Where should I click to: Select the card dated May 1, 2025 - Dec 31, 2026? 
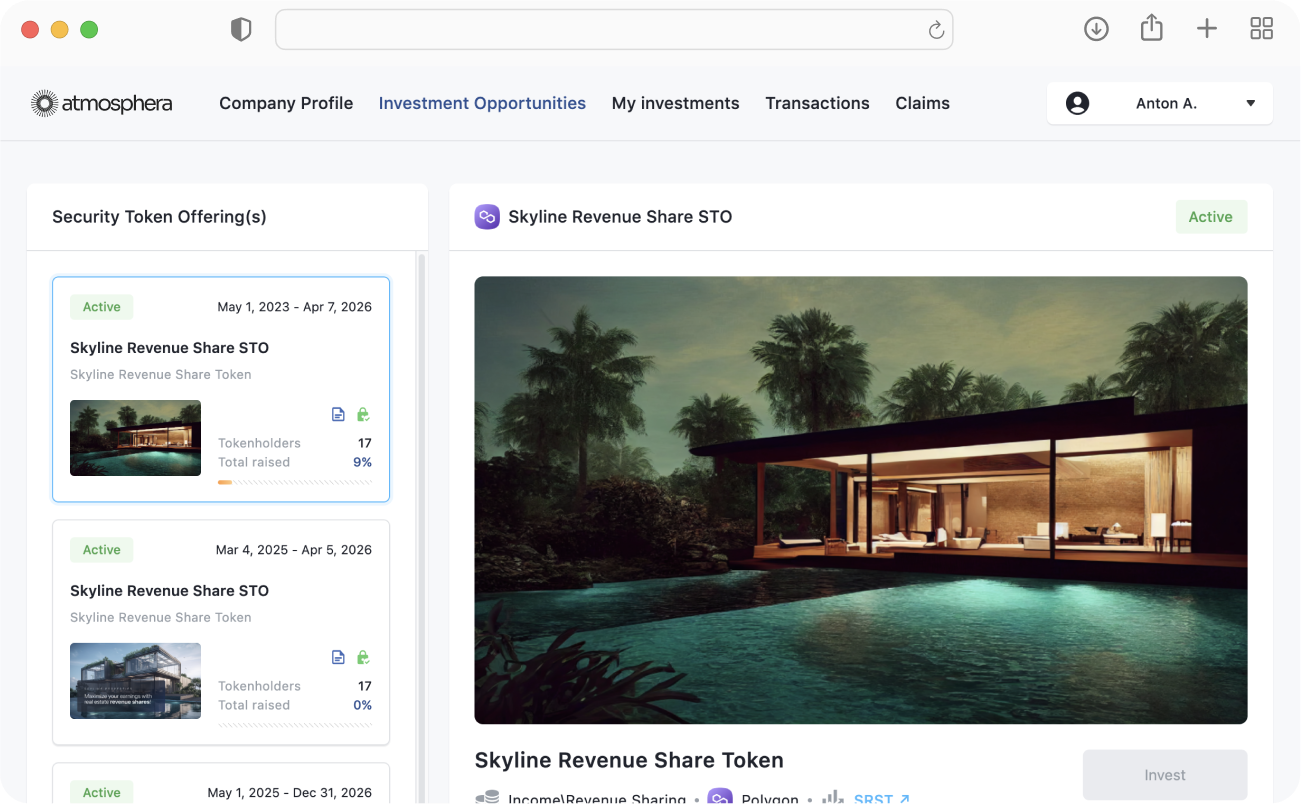click(x=221, y=783)
